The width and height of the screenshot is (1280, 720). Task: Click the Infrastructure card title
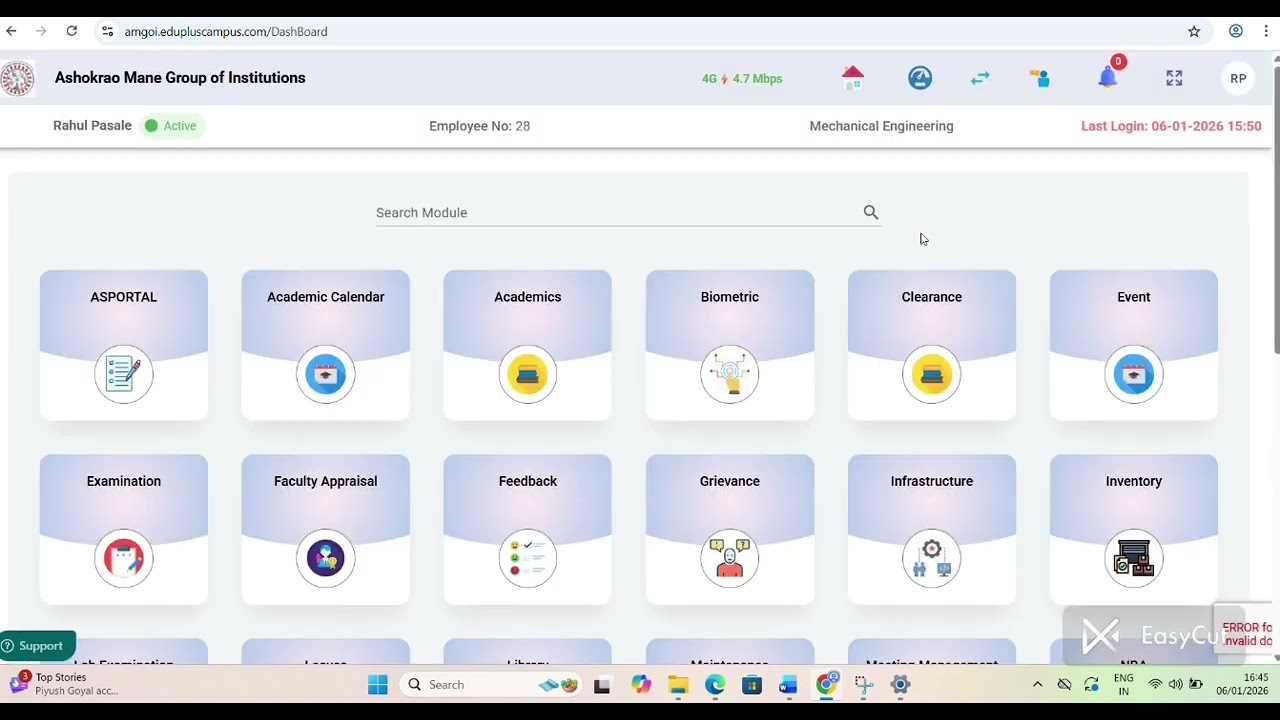tap(932, 481)
